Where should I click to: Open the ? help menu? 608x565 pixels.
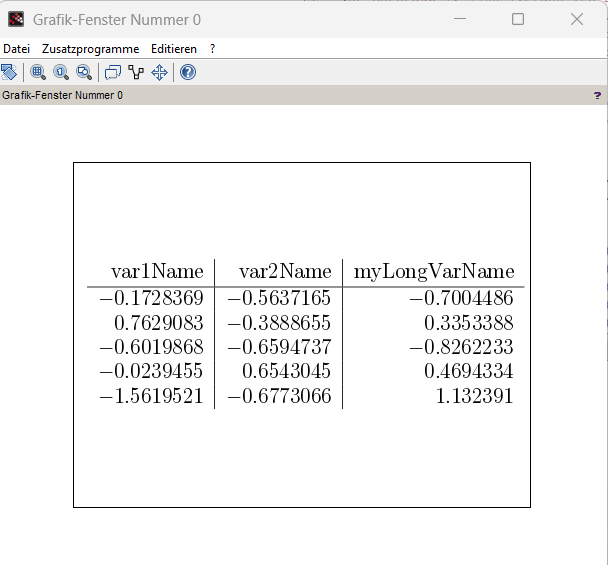(212, 49)
